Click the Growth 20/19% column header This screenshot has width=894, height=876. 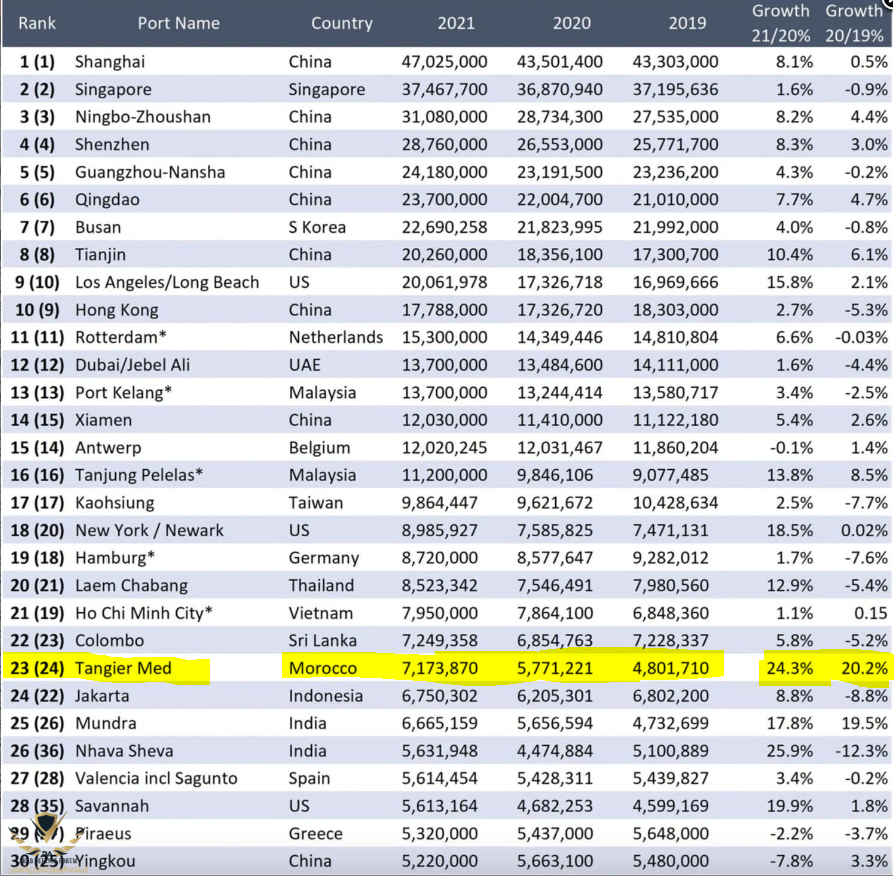[856, 22]
